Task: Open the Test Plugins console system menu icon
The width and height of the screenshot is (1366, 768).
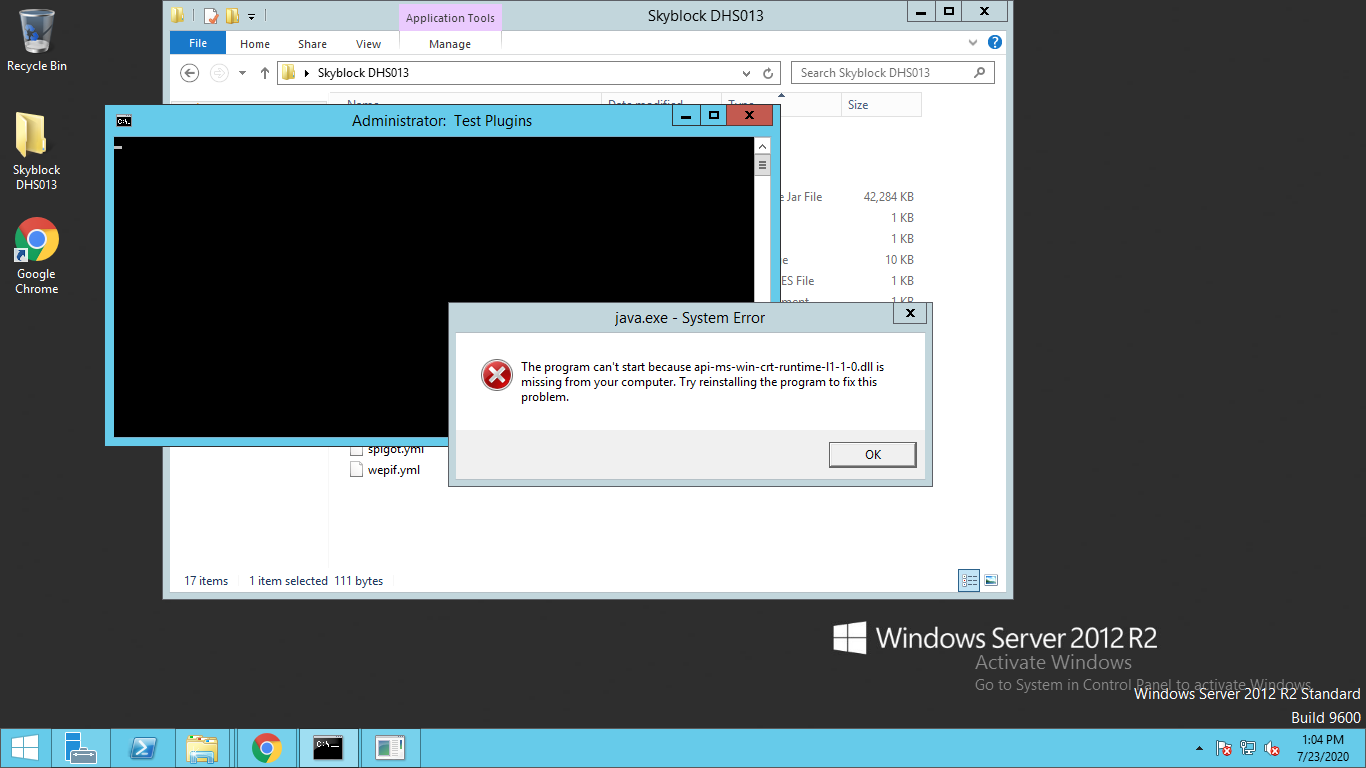Action: tap(123, 121)
